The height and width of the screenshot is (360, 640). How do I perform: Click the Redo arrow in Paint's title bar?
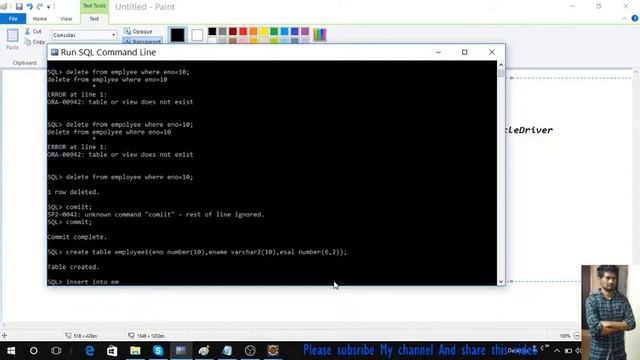tap(40, 7)
